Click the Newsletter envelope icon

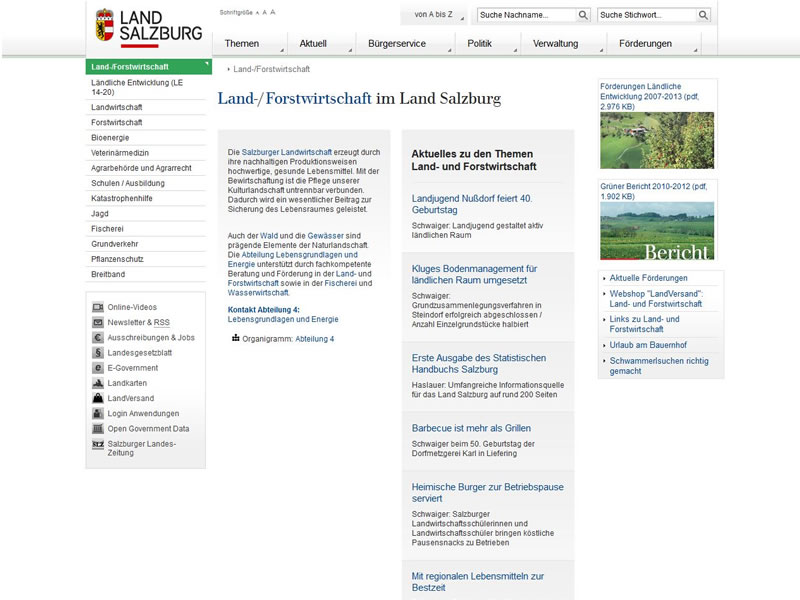coord(98,322)
